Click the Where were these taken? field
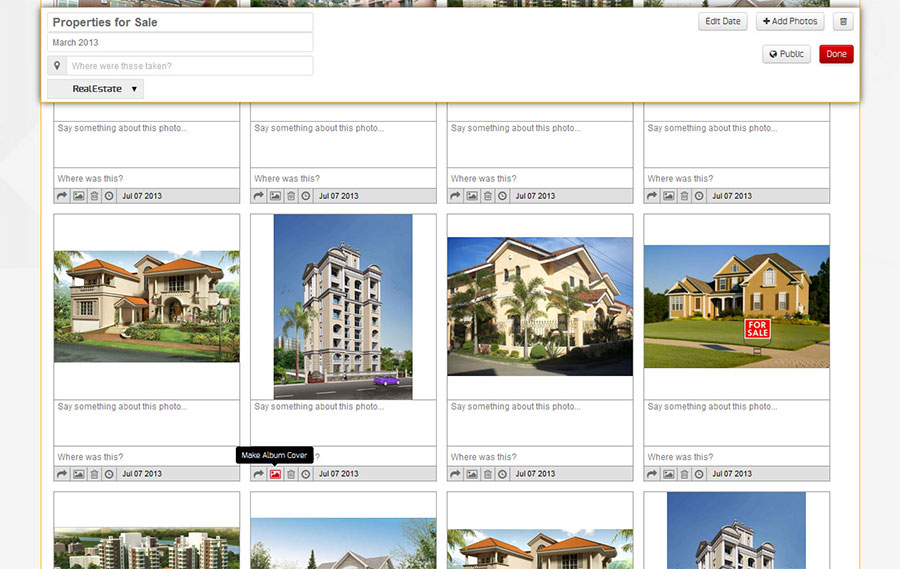 point(189,66)
